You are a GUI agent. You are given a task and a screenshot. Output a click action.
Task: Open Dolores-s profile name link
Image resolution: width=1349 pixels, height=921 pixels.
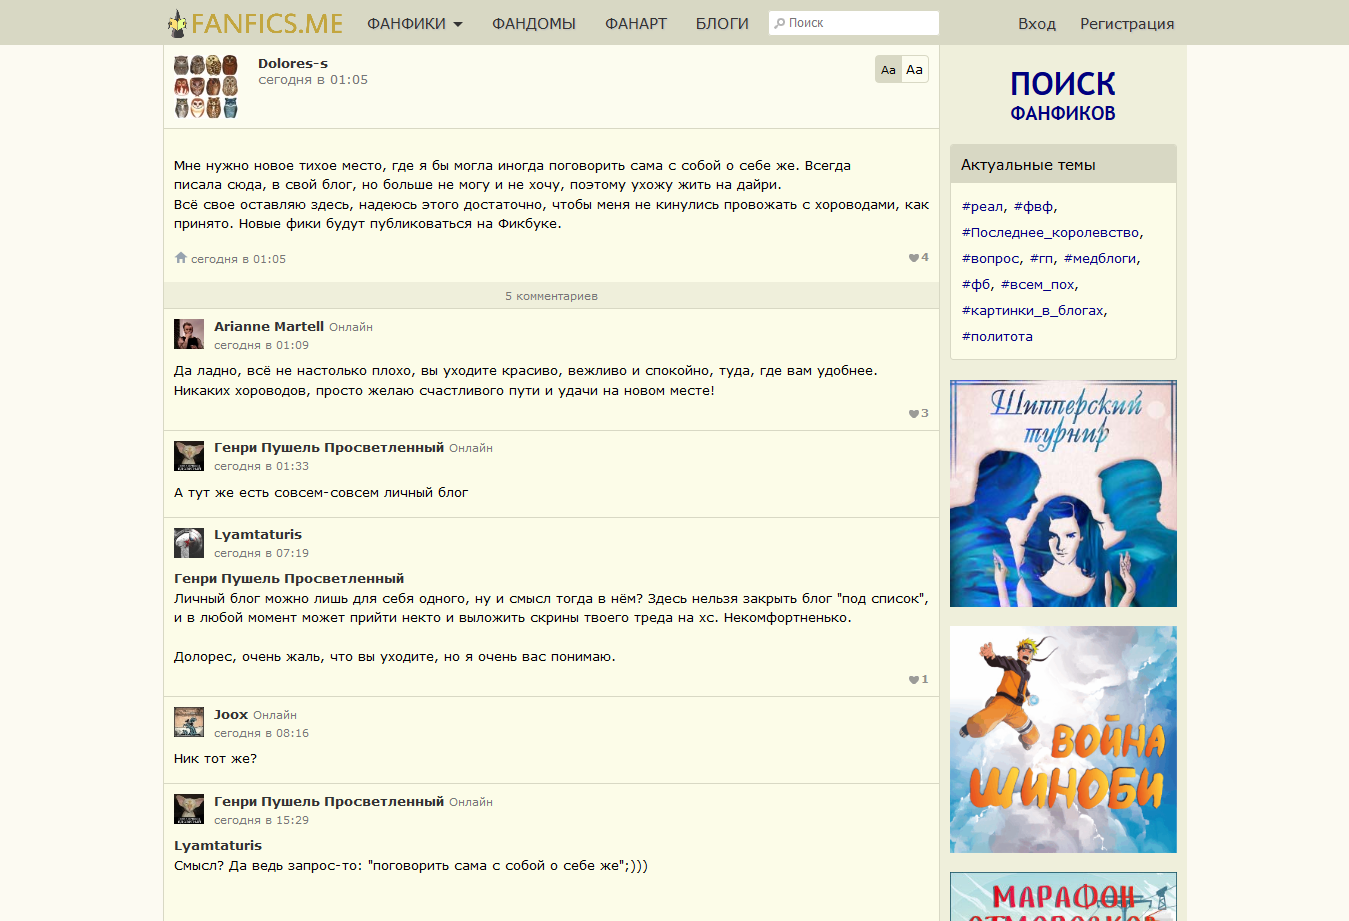tap(293, 63)
